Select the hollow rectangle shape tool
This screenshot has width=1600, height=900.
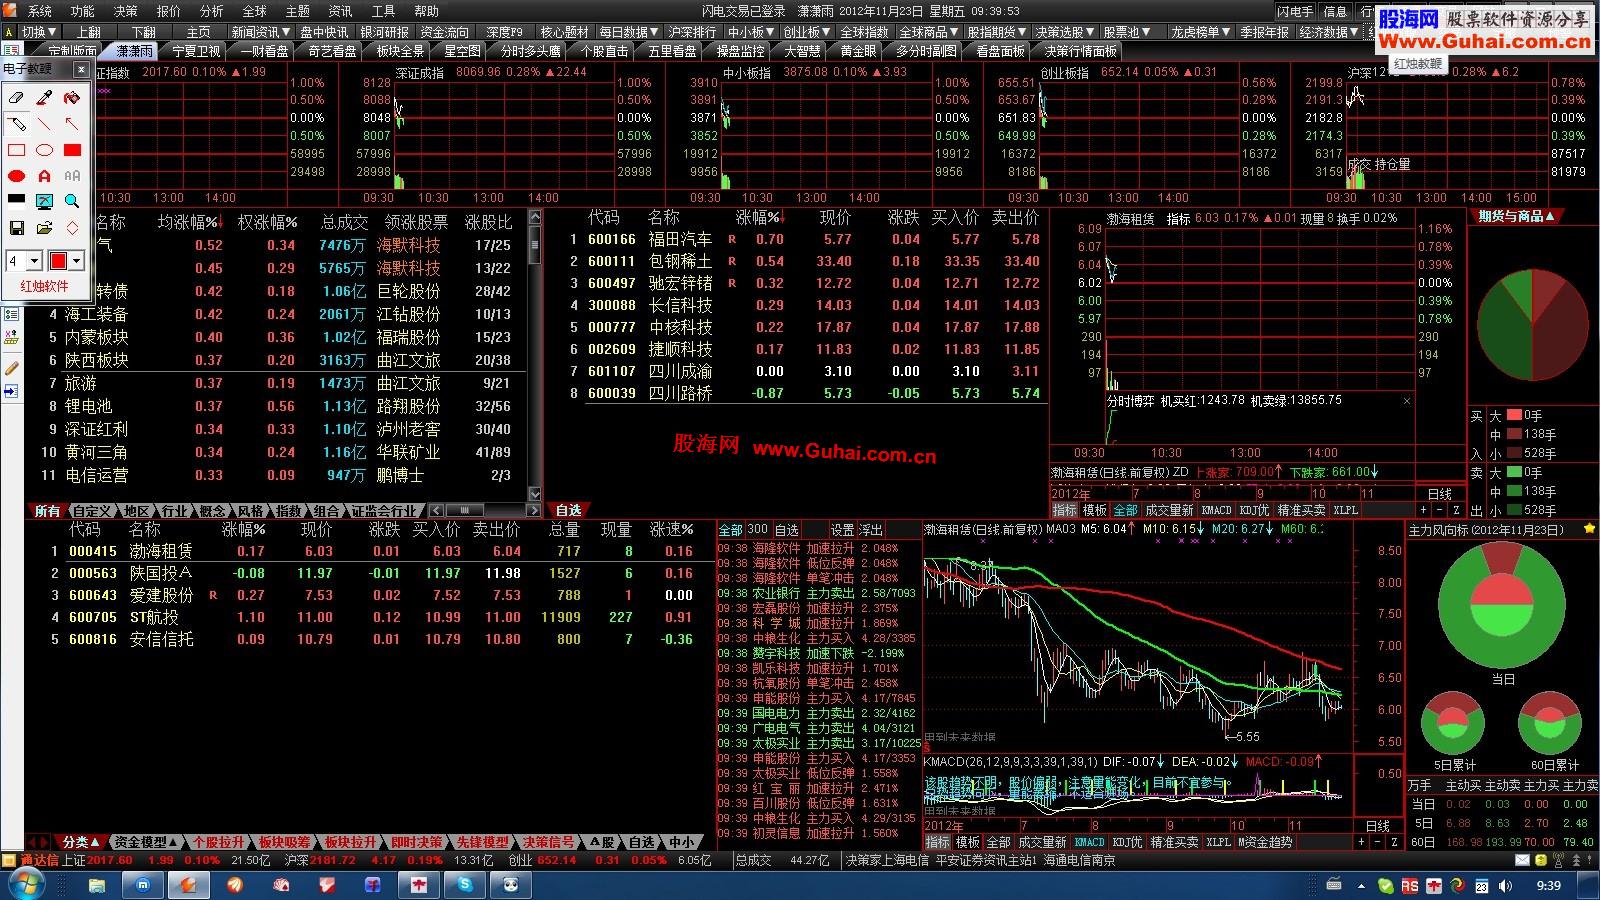coord(17,150)
